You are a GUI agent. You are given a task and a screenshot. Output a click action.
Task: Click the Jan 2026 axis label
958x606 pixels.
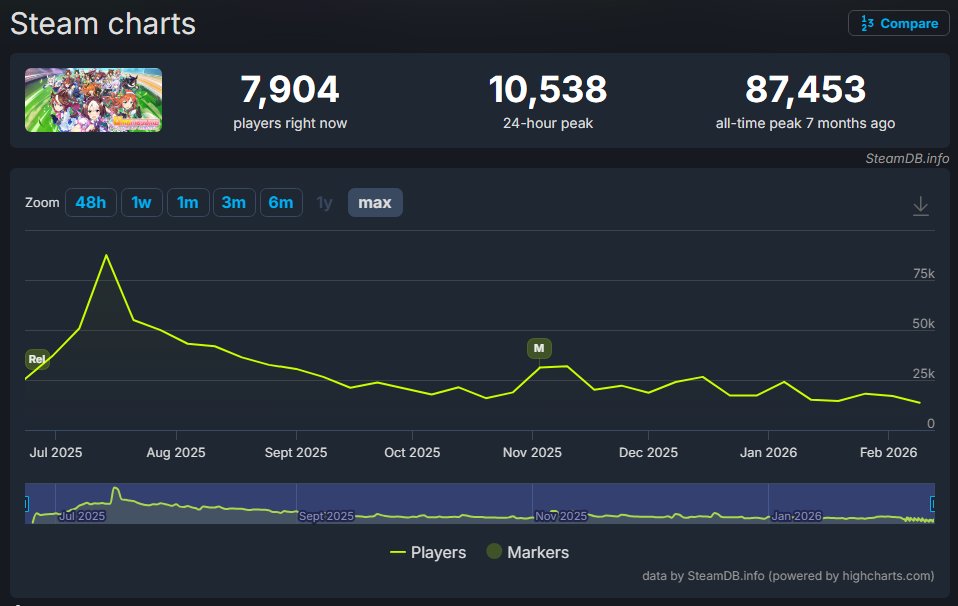tap(769, 453)
